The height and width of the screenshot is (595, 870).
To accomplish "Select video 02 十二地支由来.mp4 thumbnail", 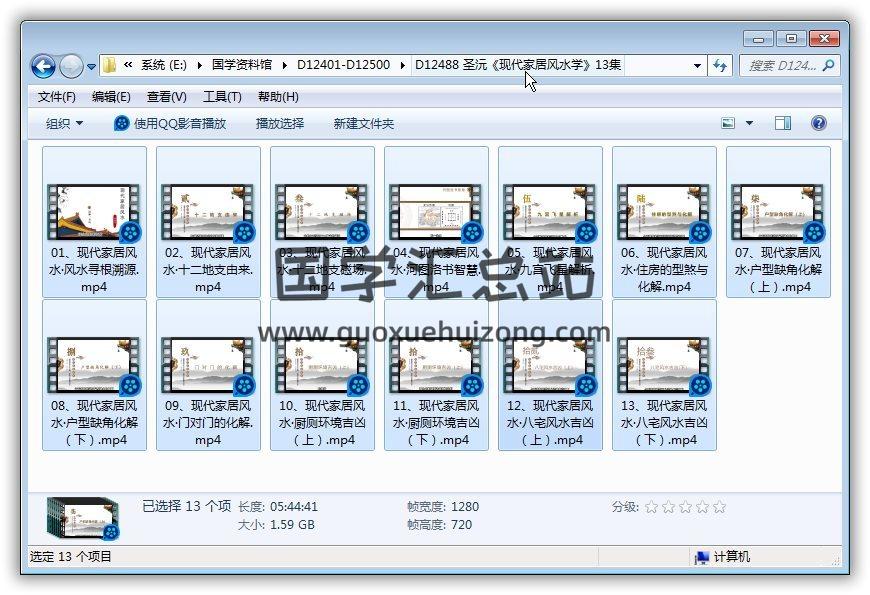I will pyautogui.click(x=208, y=213).
